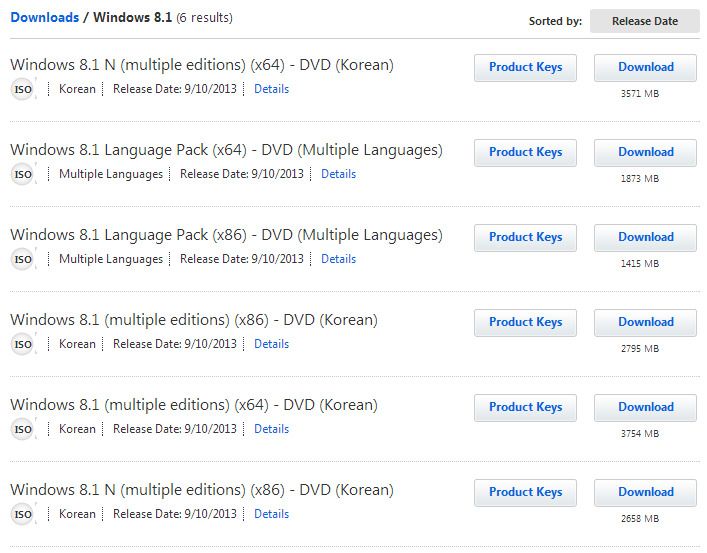Click title Windows 8.1 Language Pack (x86)
This screenshot has height=553, width=707.
coord(226,235)
